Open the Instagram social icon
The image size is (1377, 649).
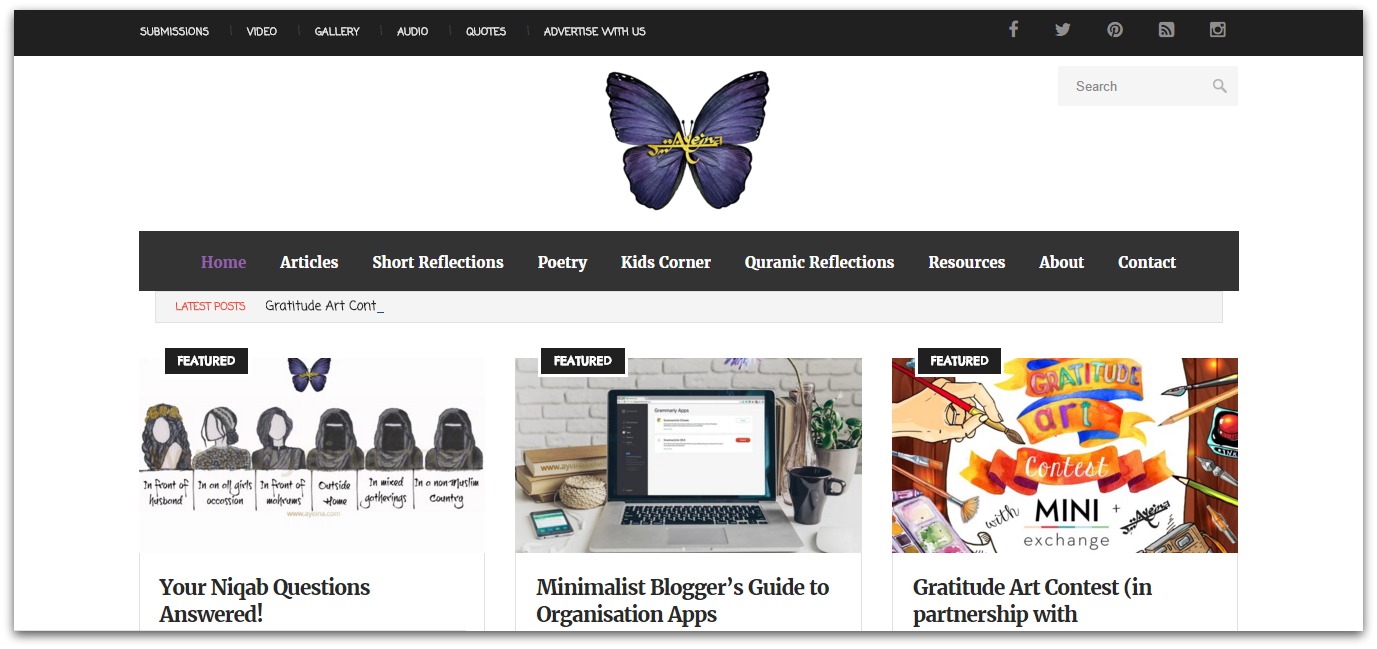click(x=1218, y=30)
